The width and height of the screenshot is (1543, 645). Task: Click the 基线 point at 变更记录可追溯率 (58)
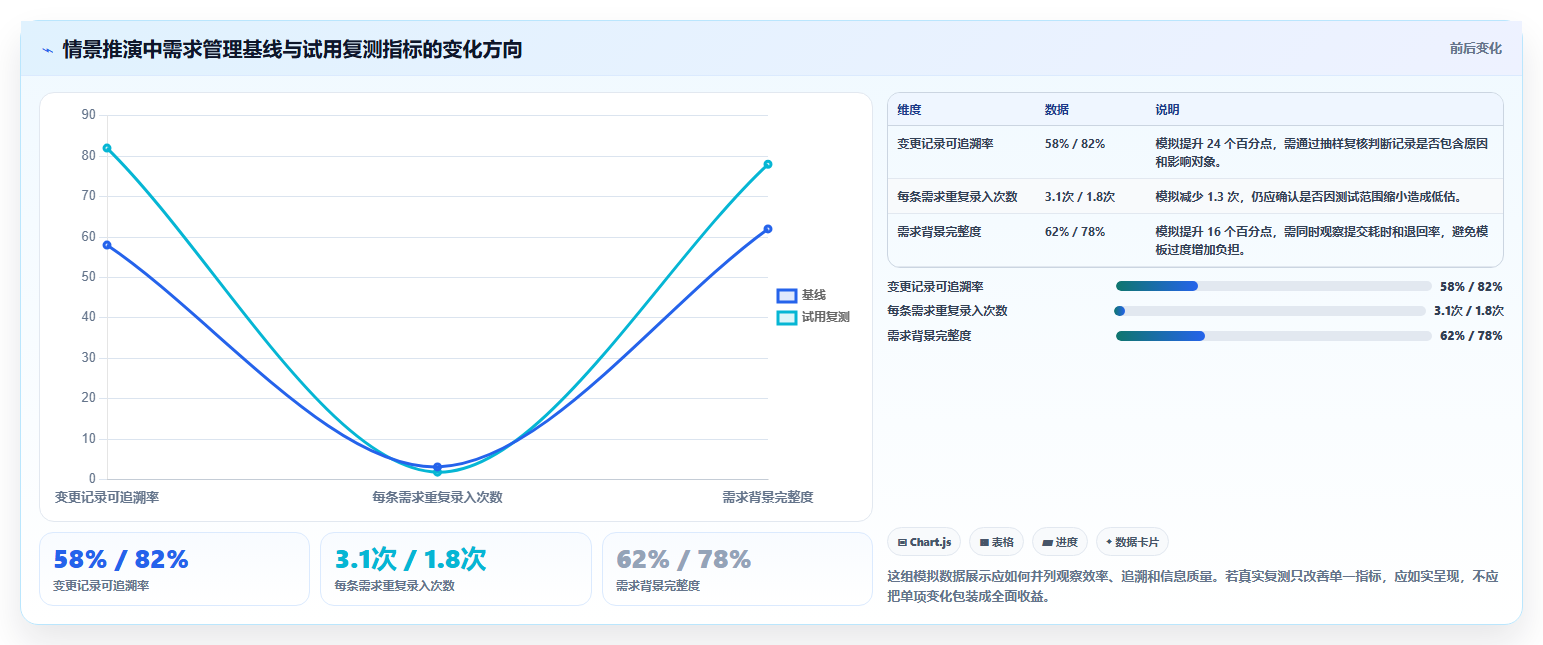(107, 245)
